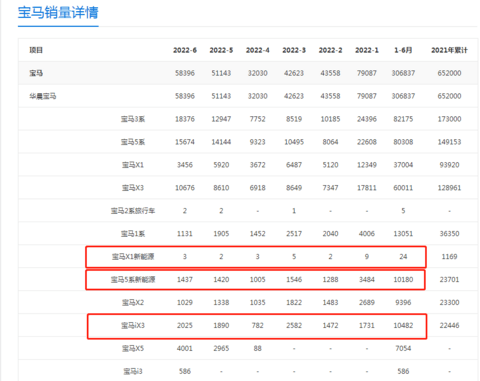
Task: Select the 2022-5 column header
Action: point(221,50)
